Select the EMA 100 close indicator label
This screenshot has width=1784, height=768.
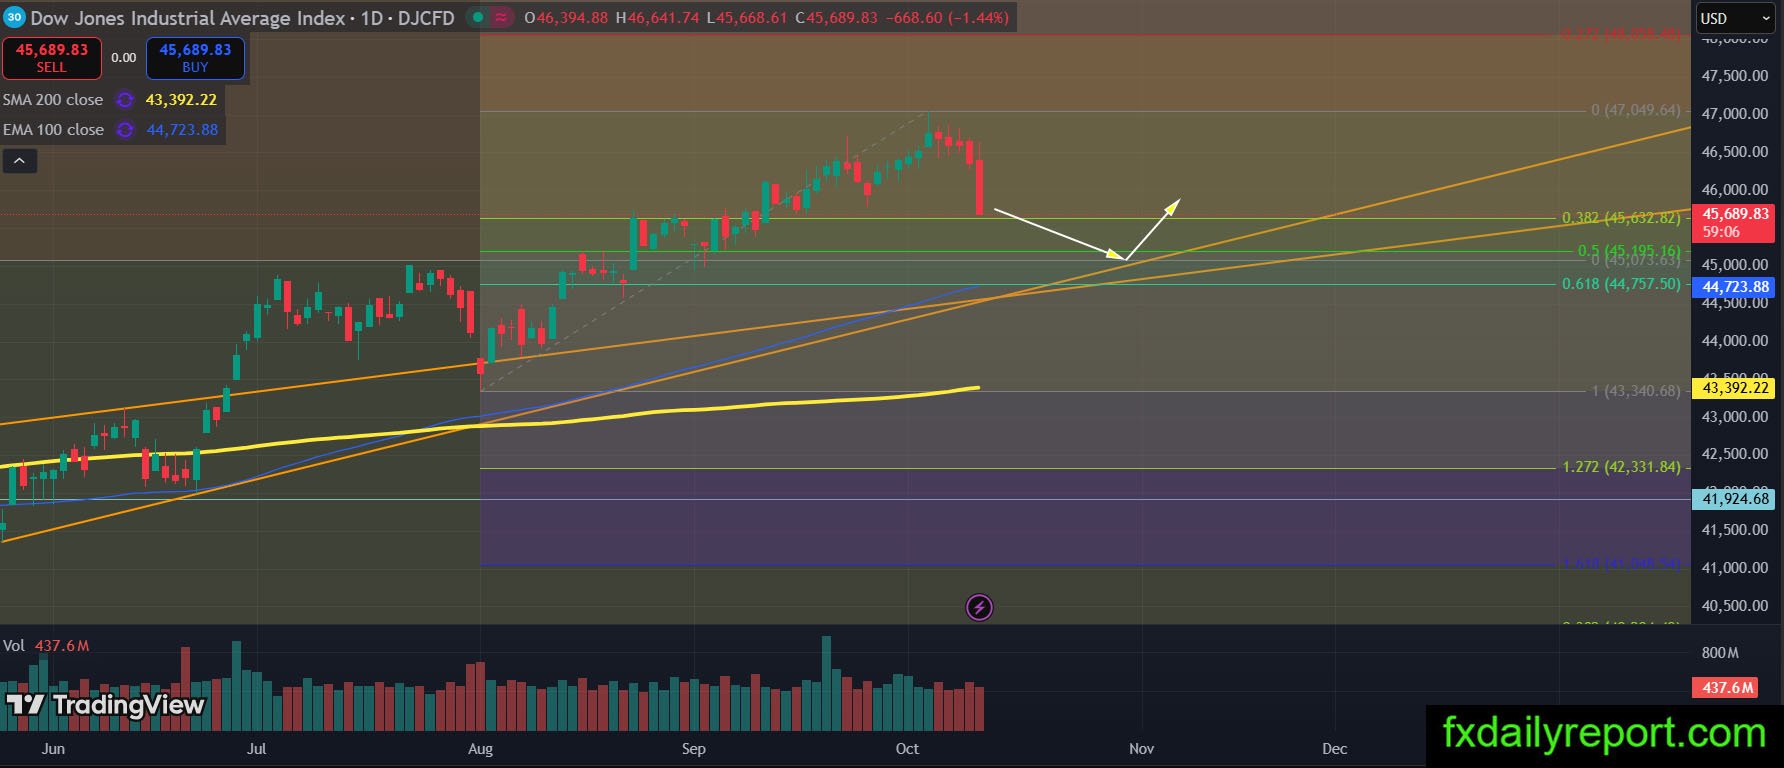click(x=53, y=130)
